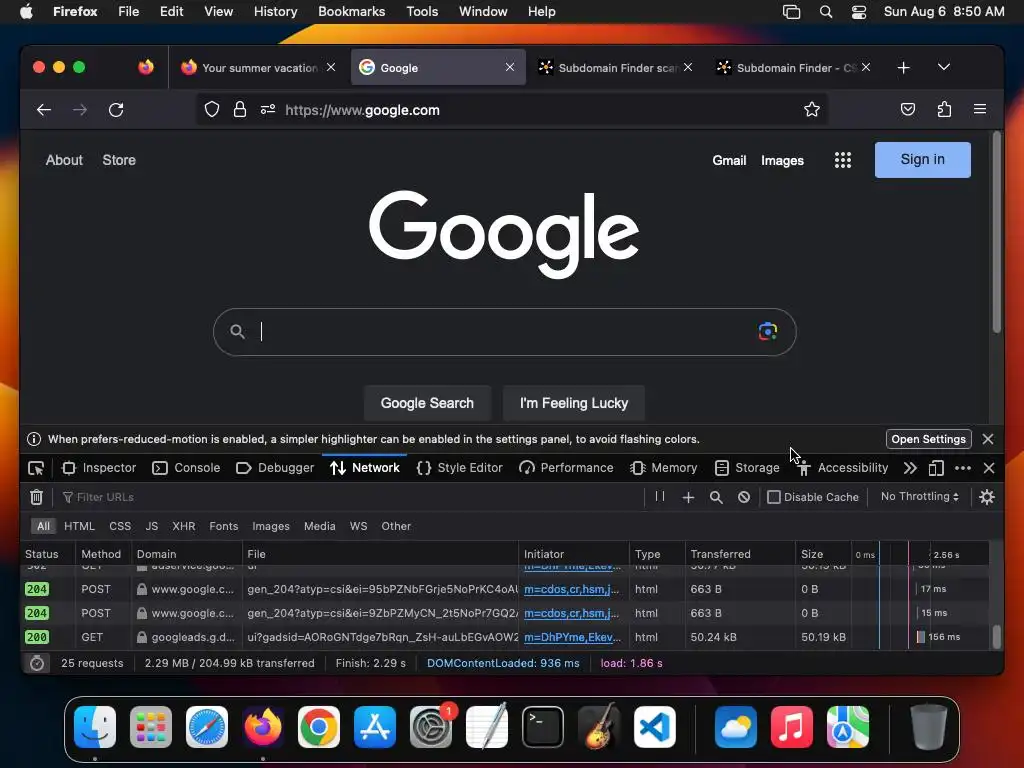Image resolution: width=1024 pixels, height=768 pixels.
Task: Sort requests by Transferred column
Action: click(x=739, y=554)
